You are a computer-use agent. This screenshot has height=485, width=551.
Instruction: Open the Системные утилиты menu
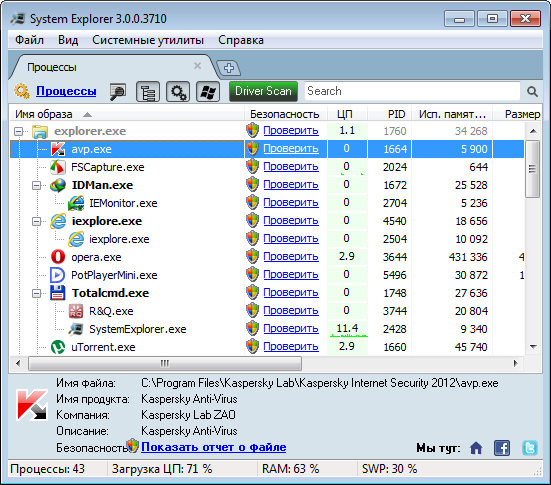[148, 40]
